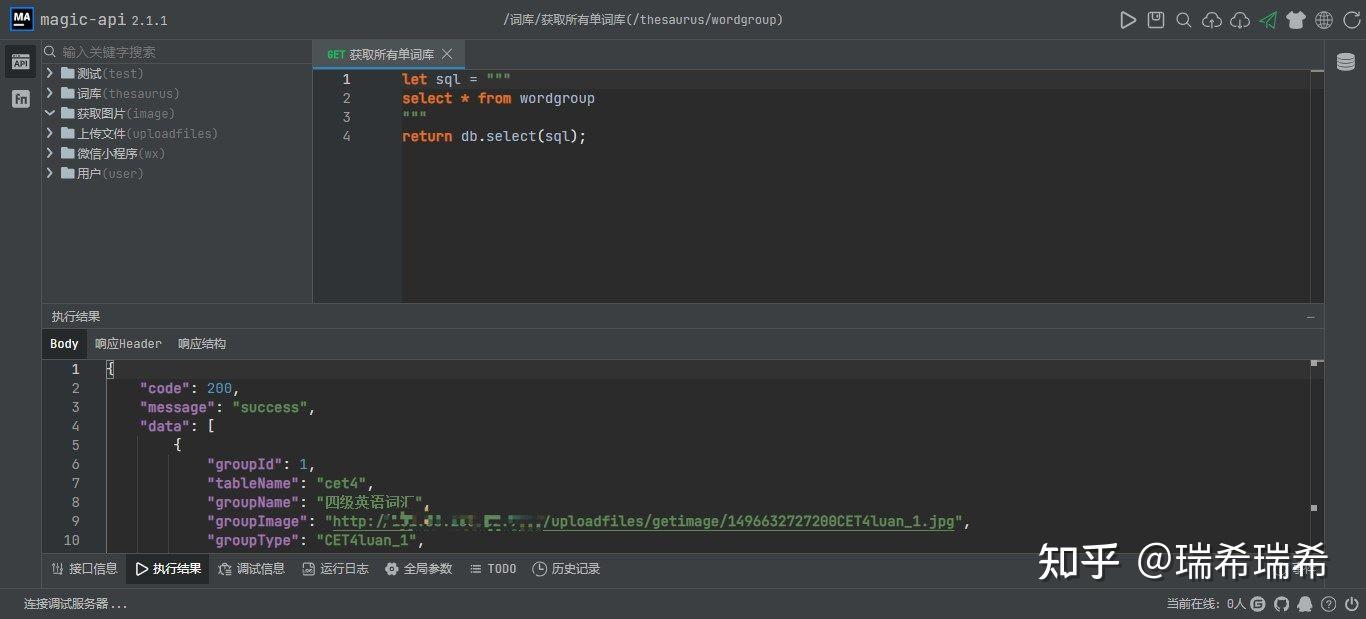Open the 全局参数 bottom tab
This screenshot has width=1366, height=619.
click(419, 569)
